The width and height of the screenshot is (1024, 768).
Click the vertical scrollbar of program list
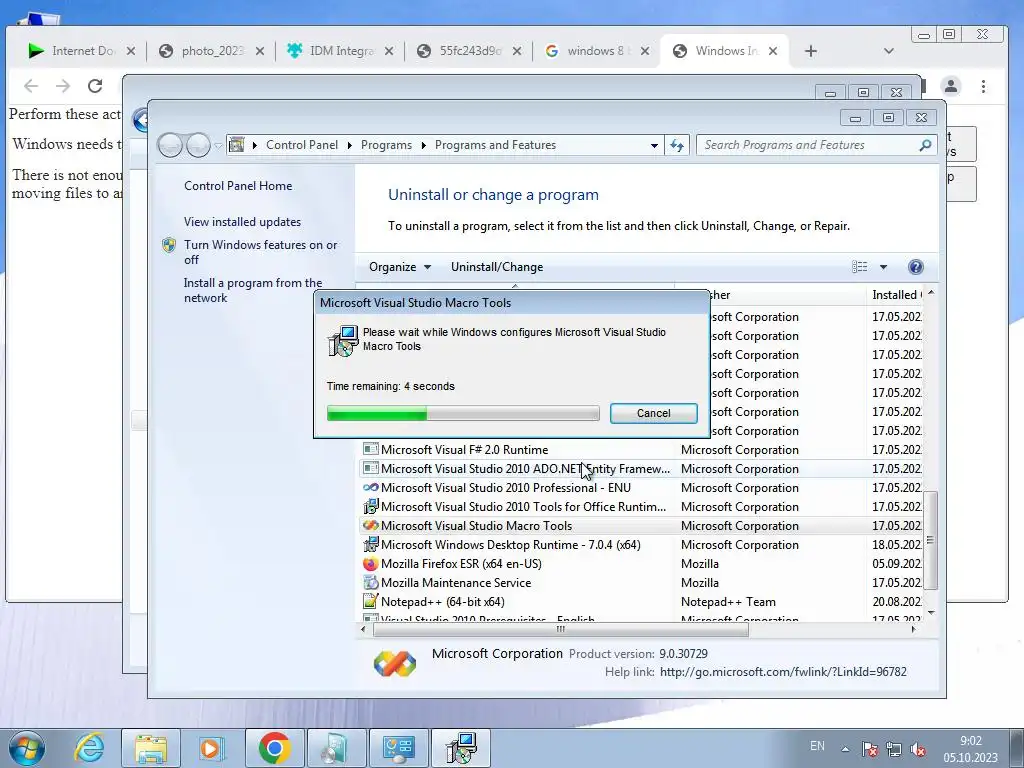[x=931, y=540]
